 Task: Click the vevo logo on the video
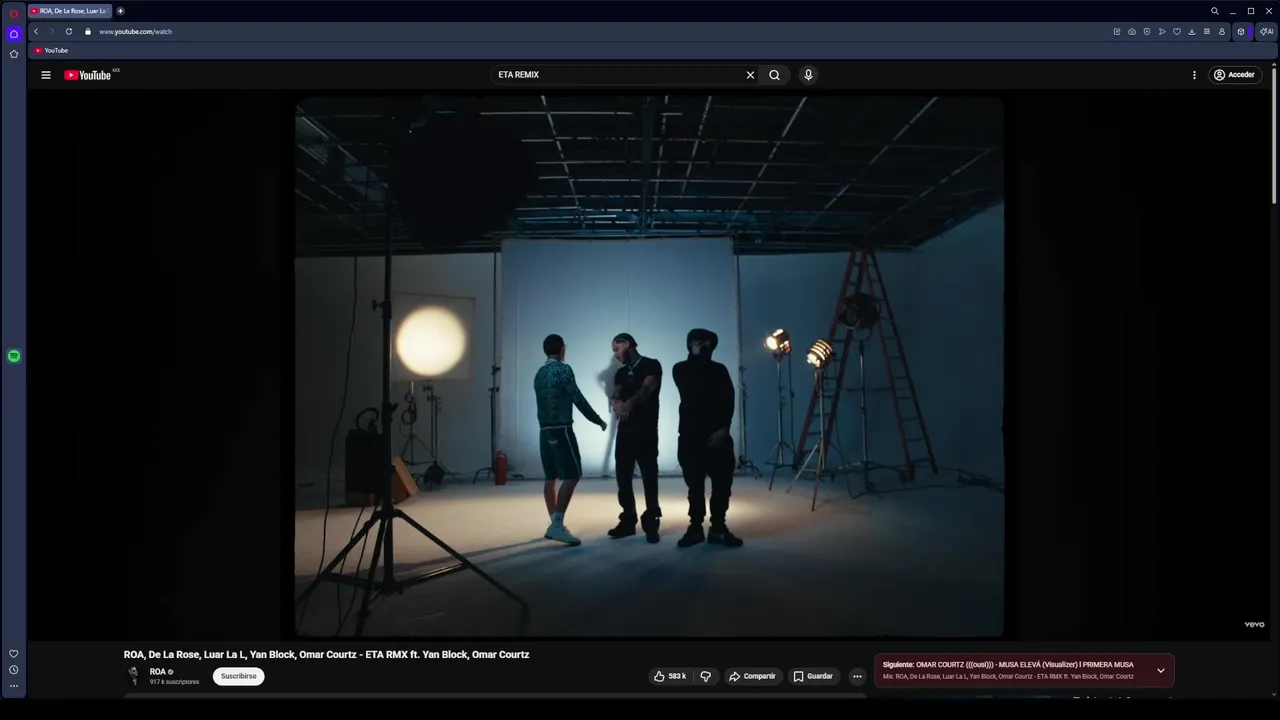tap(1254, 625)
